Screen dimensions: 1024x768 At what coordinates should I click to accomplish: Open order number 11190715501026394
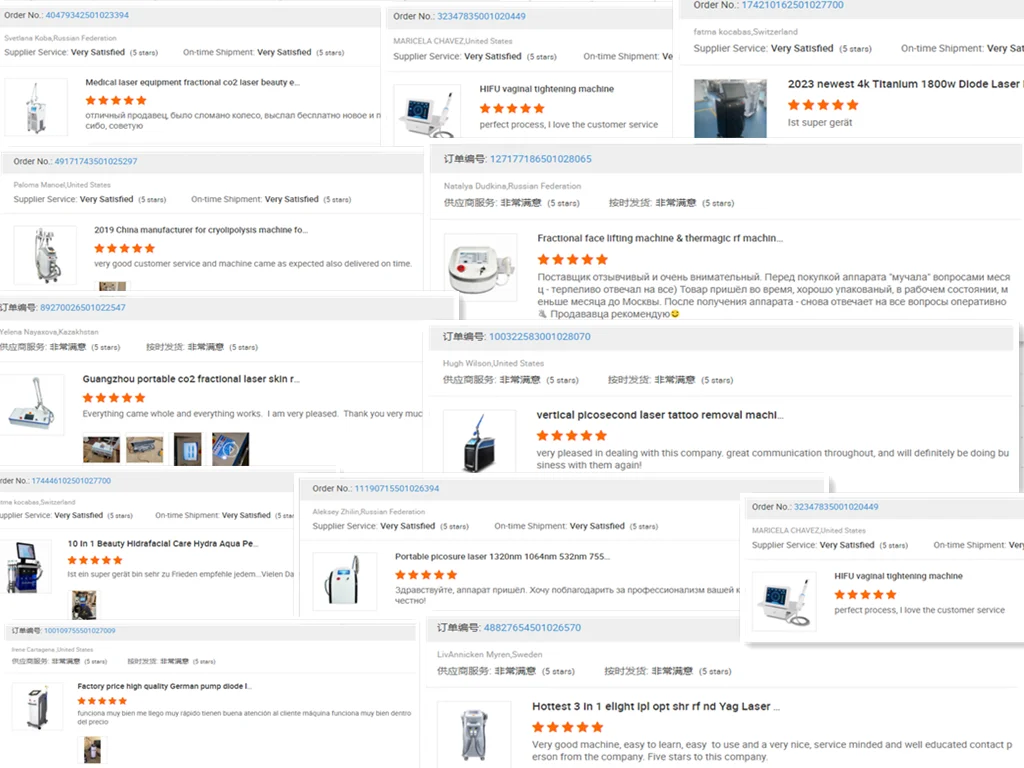[x=396, y=488]
